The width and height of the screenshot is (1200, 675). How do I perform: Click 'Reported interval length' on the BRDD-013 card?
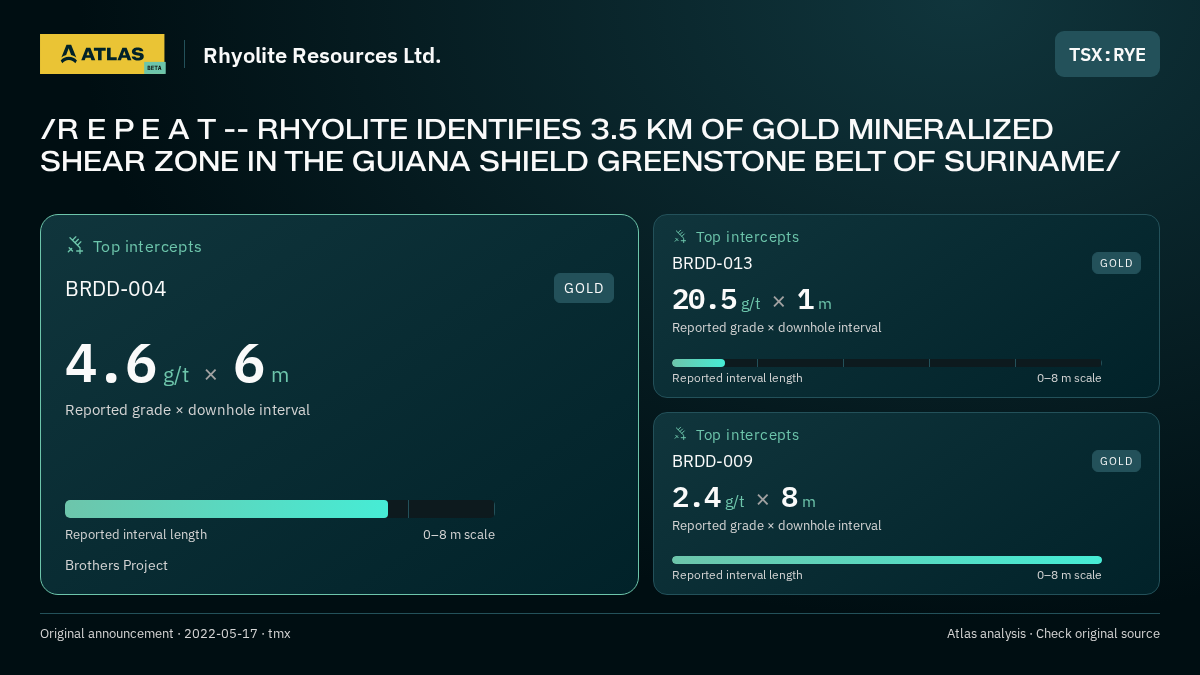click(737, 378)
